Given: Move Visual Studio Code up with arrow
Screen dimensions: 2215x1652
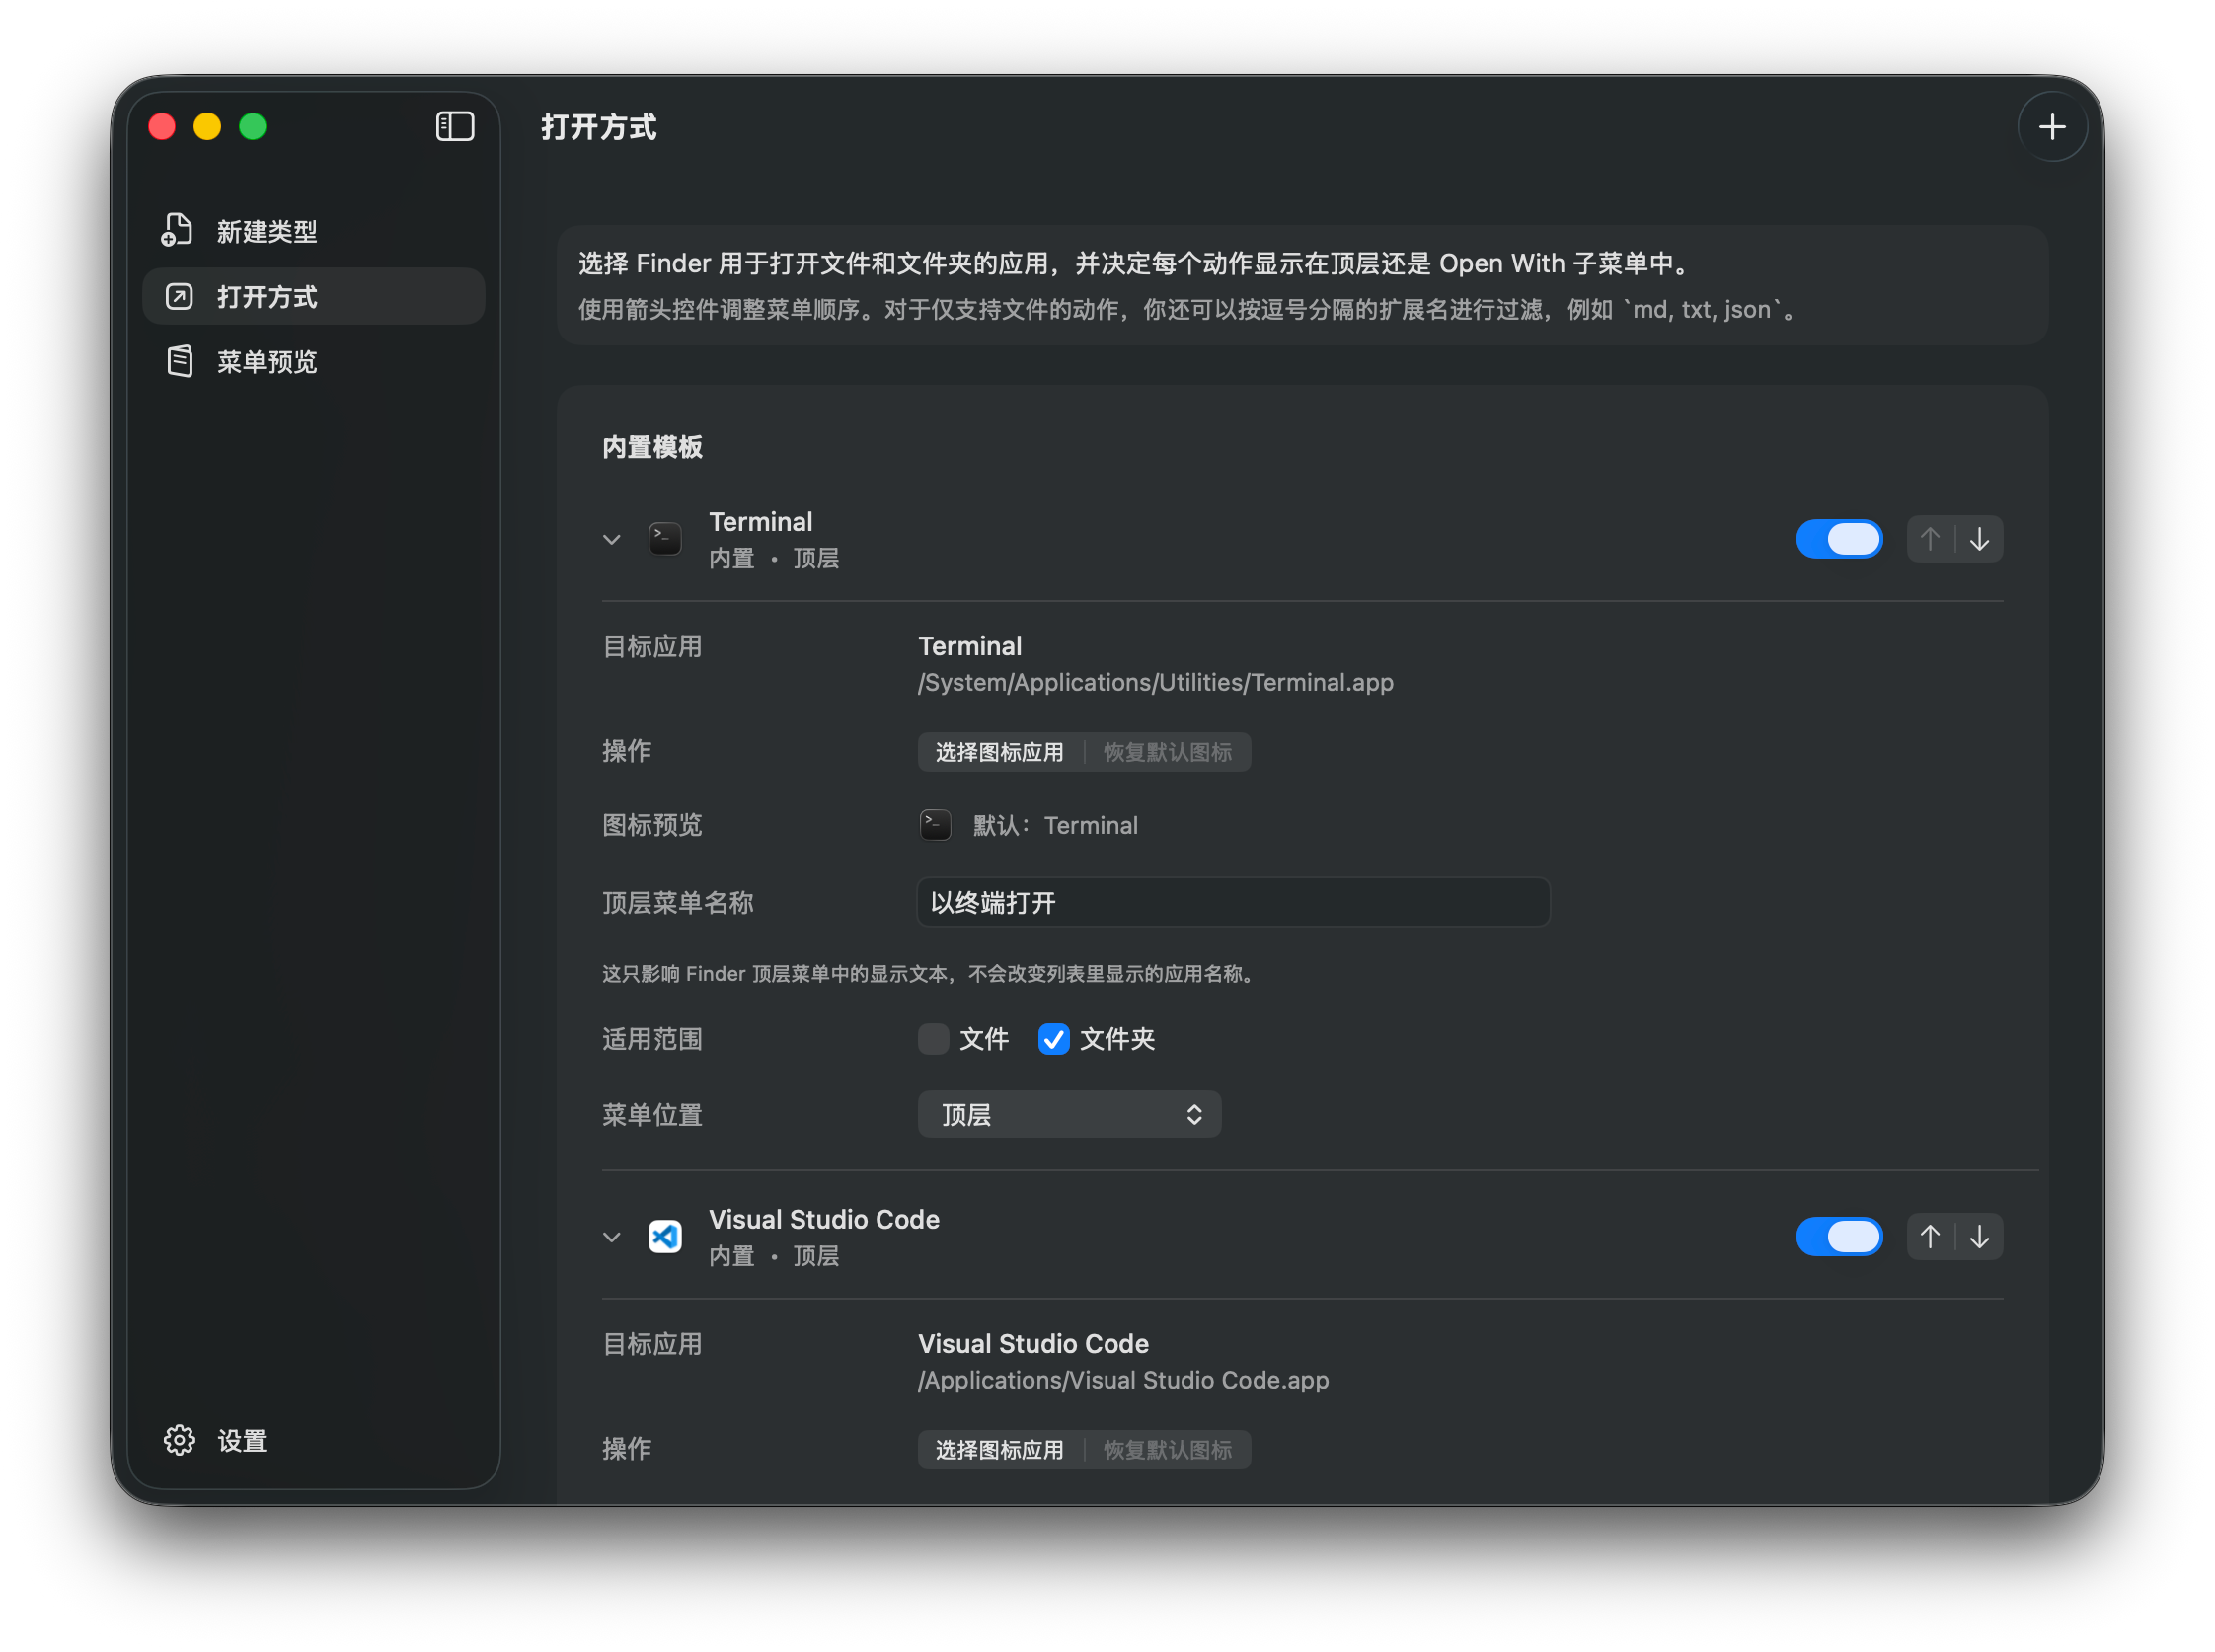Looking at the screenshot, I should point(1930,1237).
